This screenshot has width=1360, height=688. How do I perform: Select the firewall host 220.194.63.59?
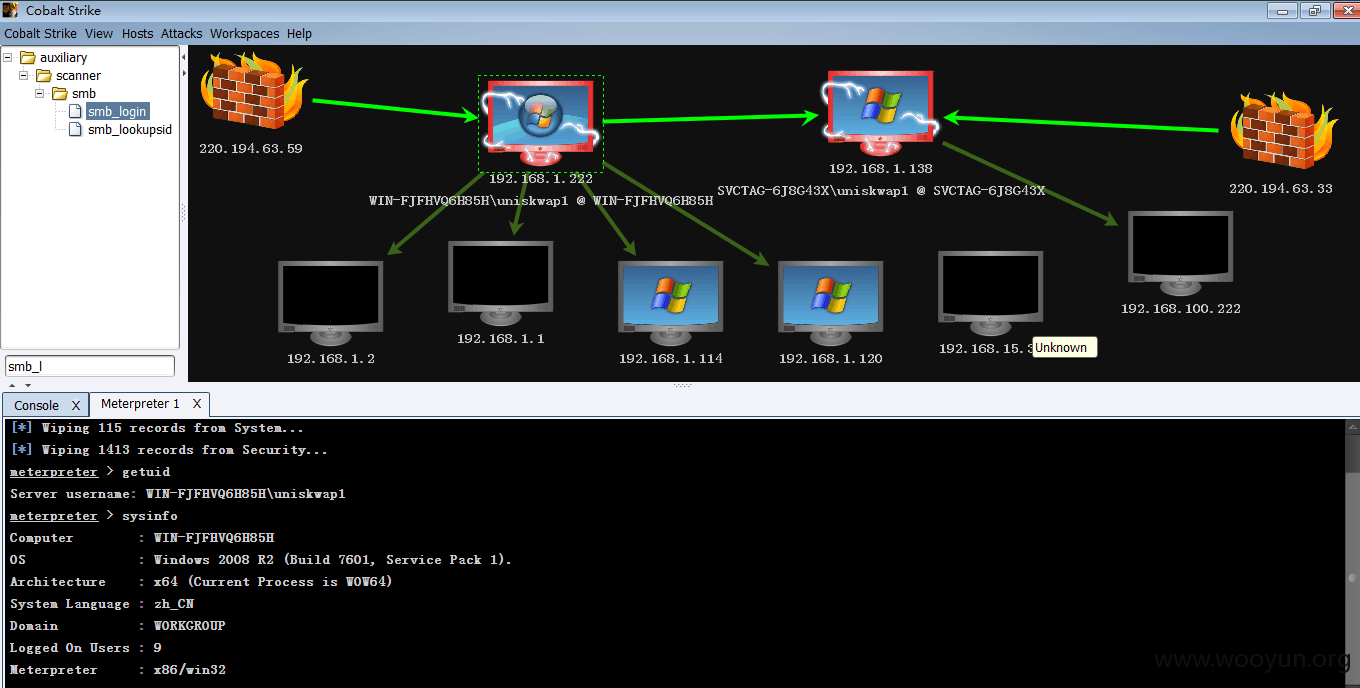pos(253,92)
